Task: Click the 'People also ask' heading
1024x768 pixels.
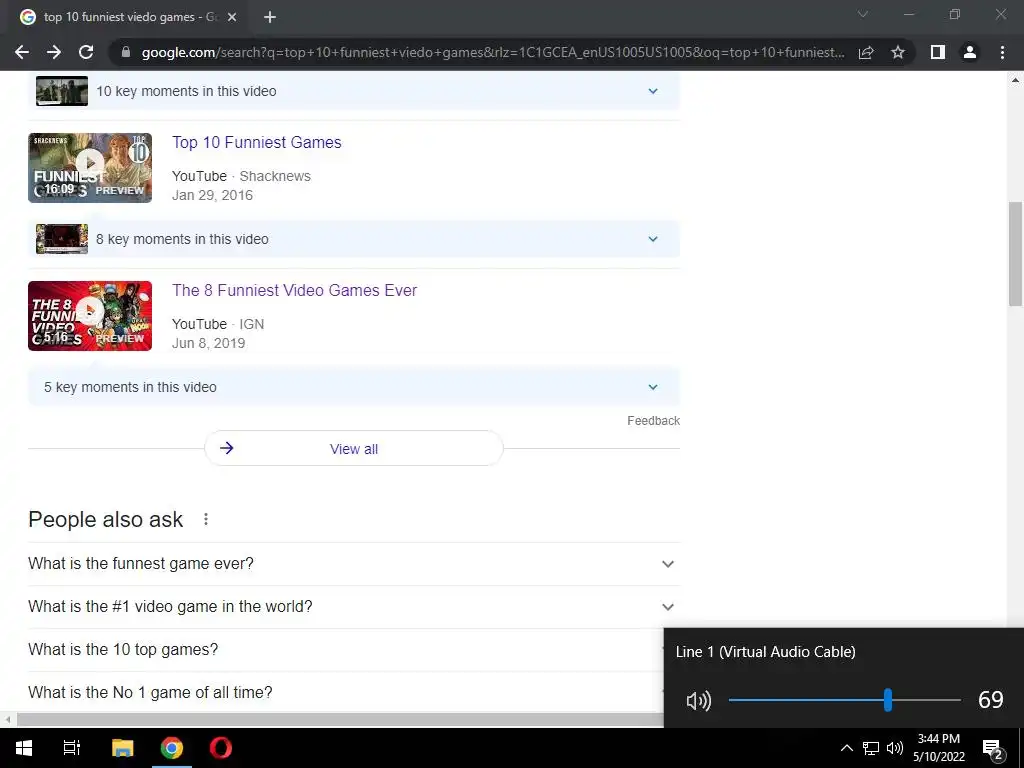Action: pos(106,520)
